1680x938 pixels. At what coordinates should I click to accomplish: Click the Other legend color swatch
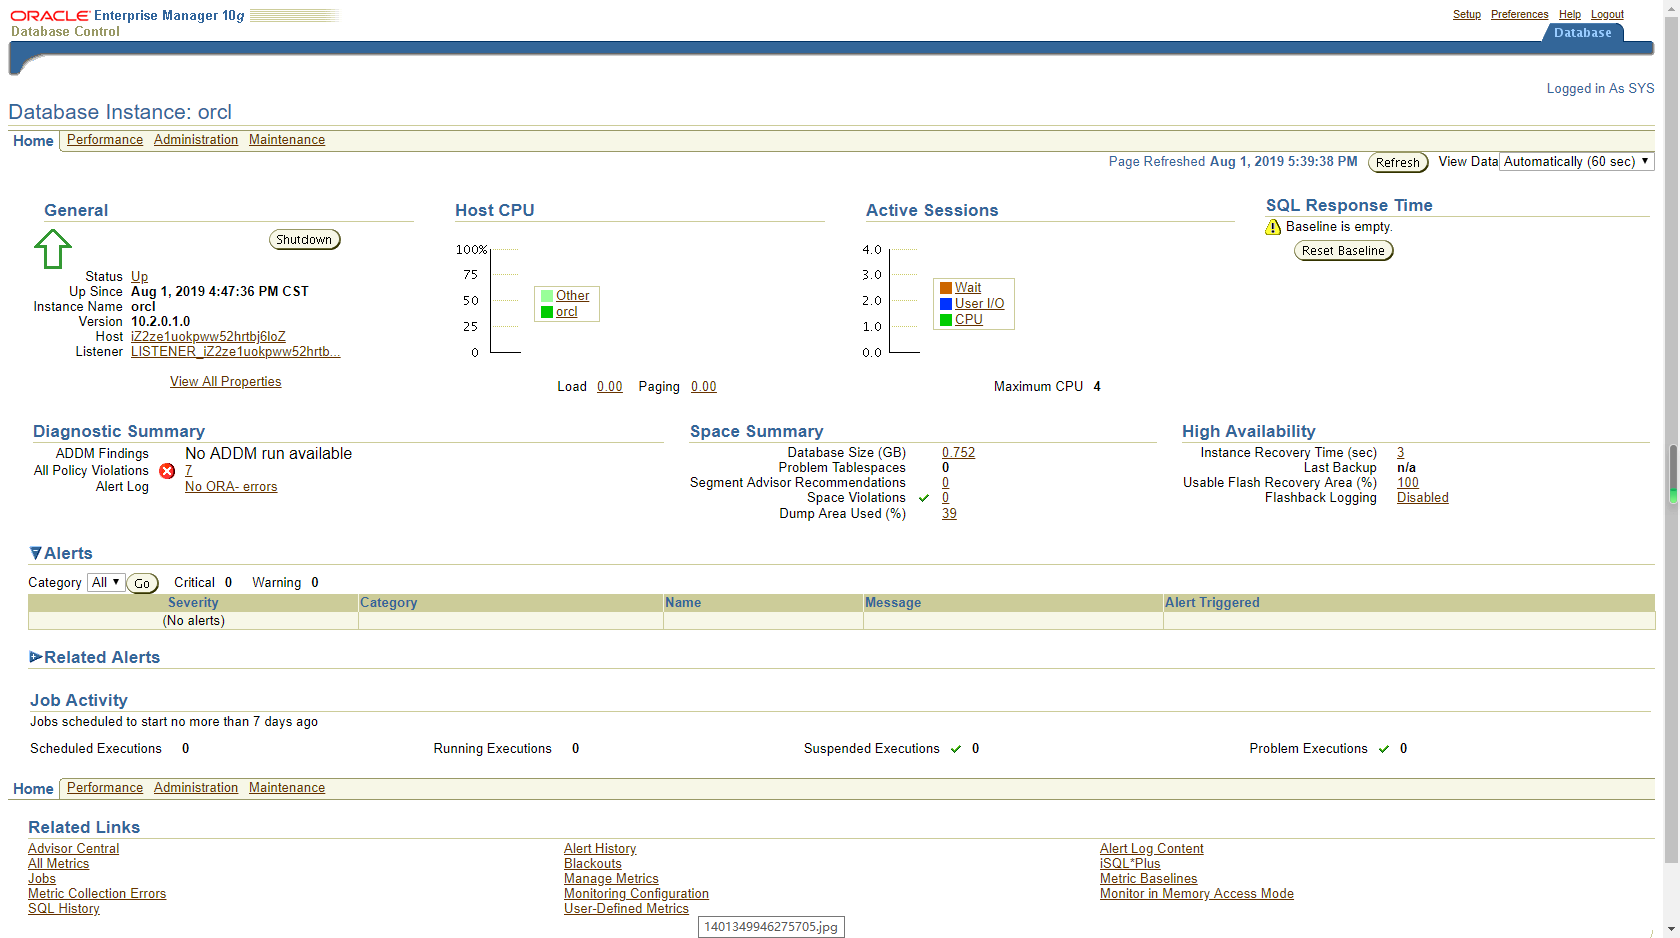click(x=547, y=296)
